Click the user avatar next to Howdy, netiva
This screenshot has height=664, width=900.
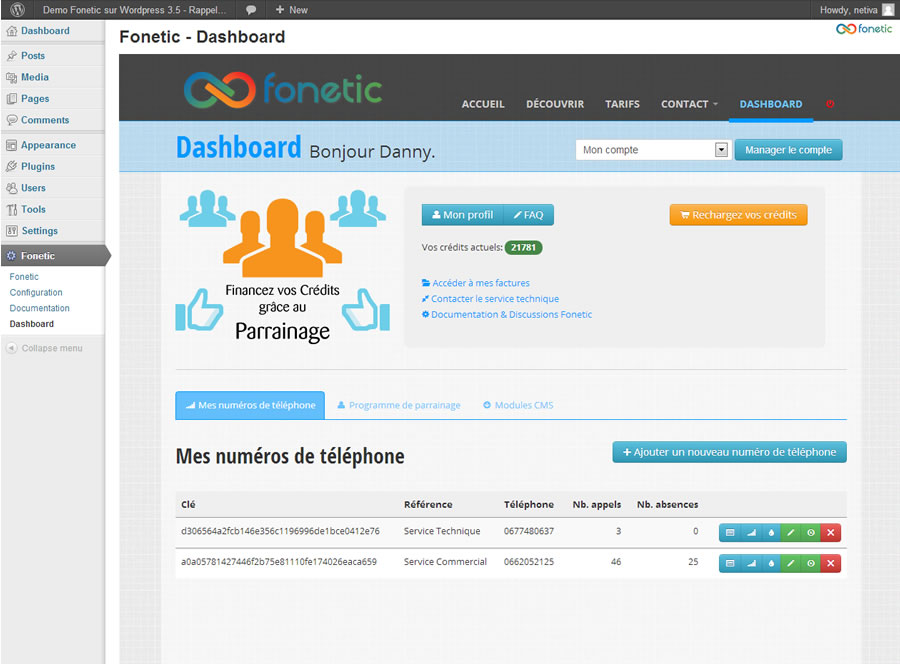tap(887, 10)
